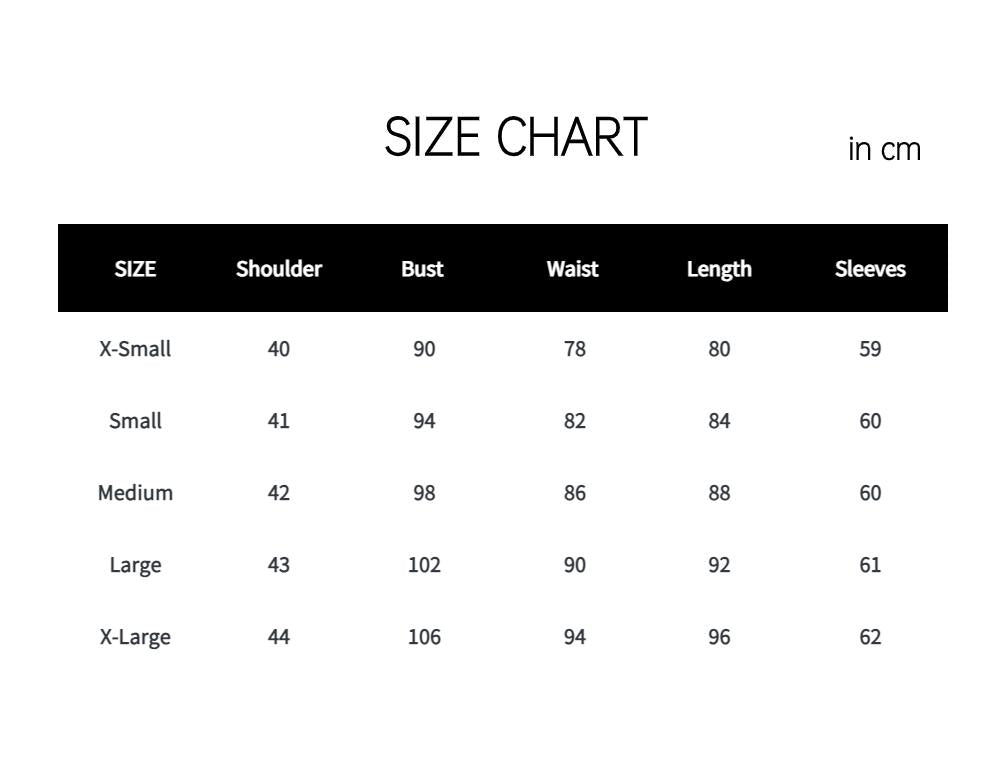Select the Sleeves column header

[870, 269]
